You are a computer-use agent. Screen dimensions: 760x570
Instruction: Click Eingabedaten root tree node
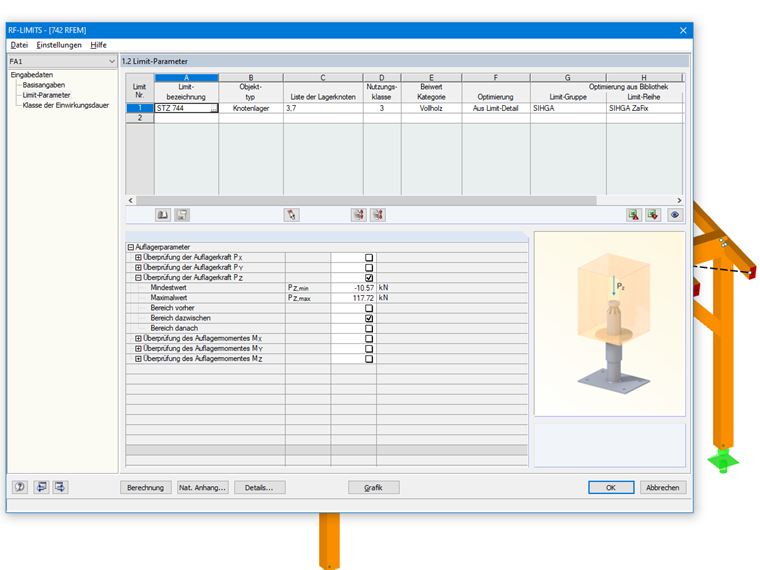click(32, 75)
